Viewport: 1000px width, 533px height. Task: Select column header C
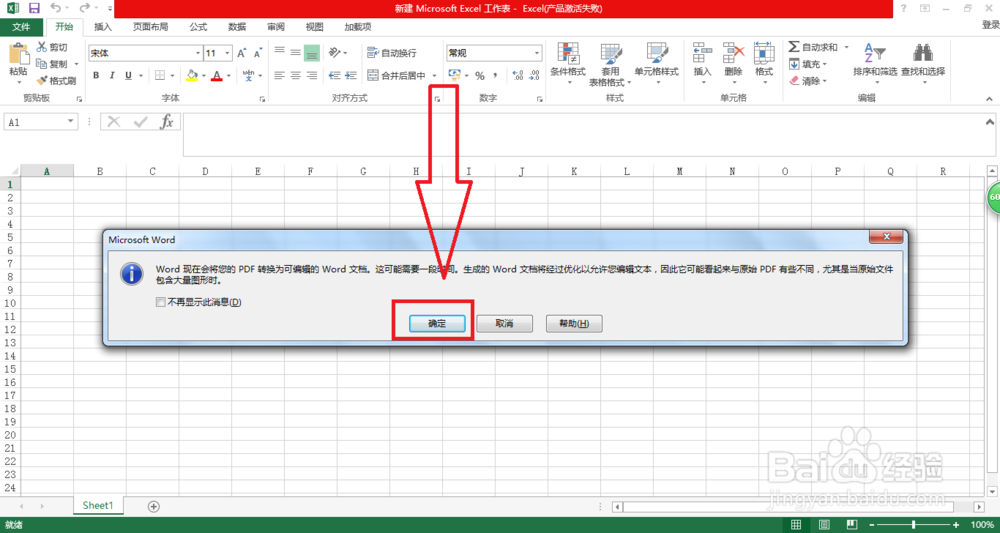[152, 171]
